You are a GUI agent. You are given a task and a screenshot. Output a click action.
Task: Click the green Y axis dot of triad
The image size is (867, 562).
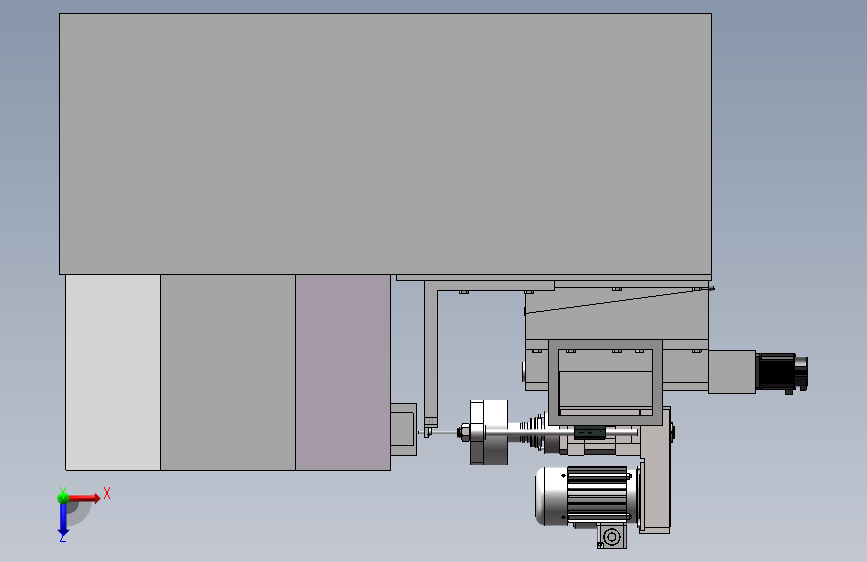point(64,498)
